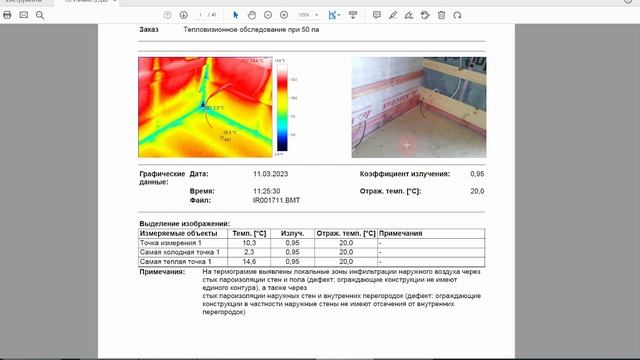
Task: Open the zoom percentage dropdown
Action: tap(308, 15)
